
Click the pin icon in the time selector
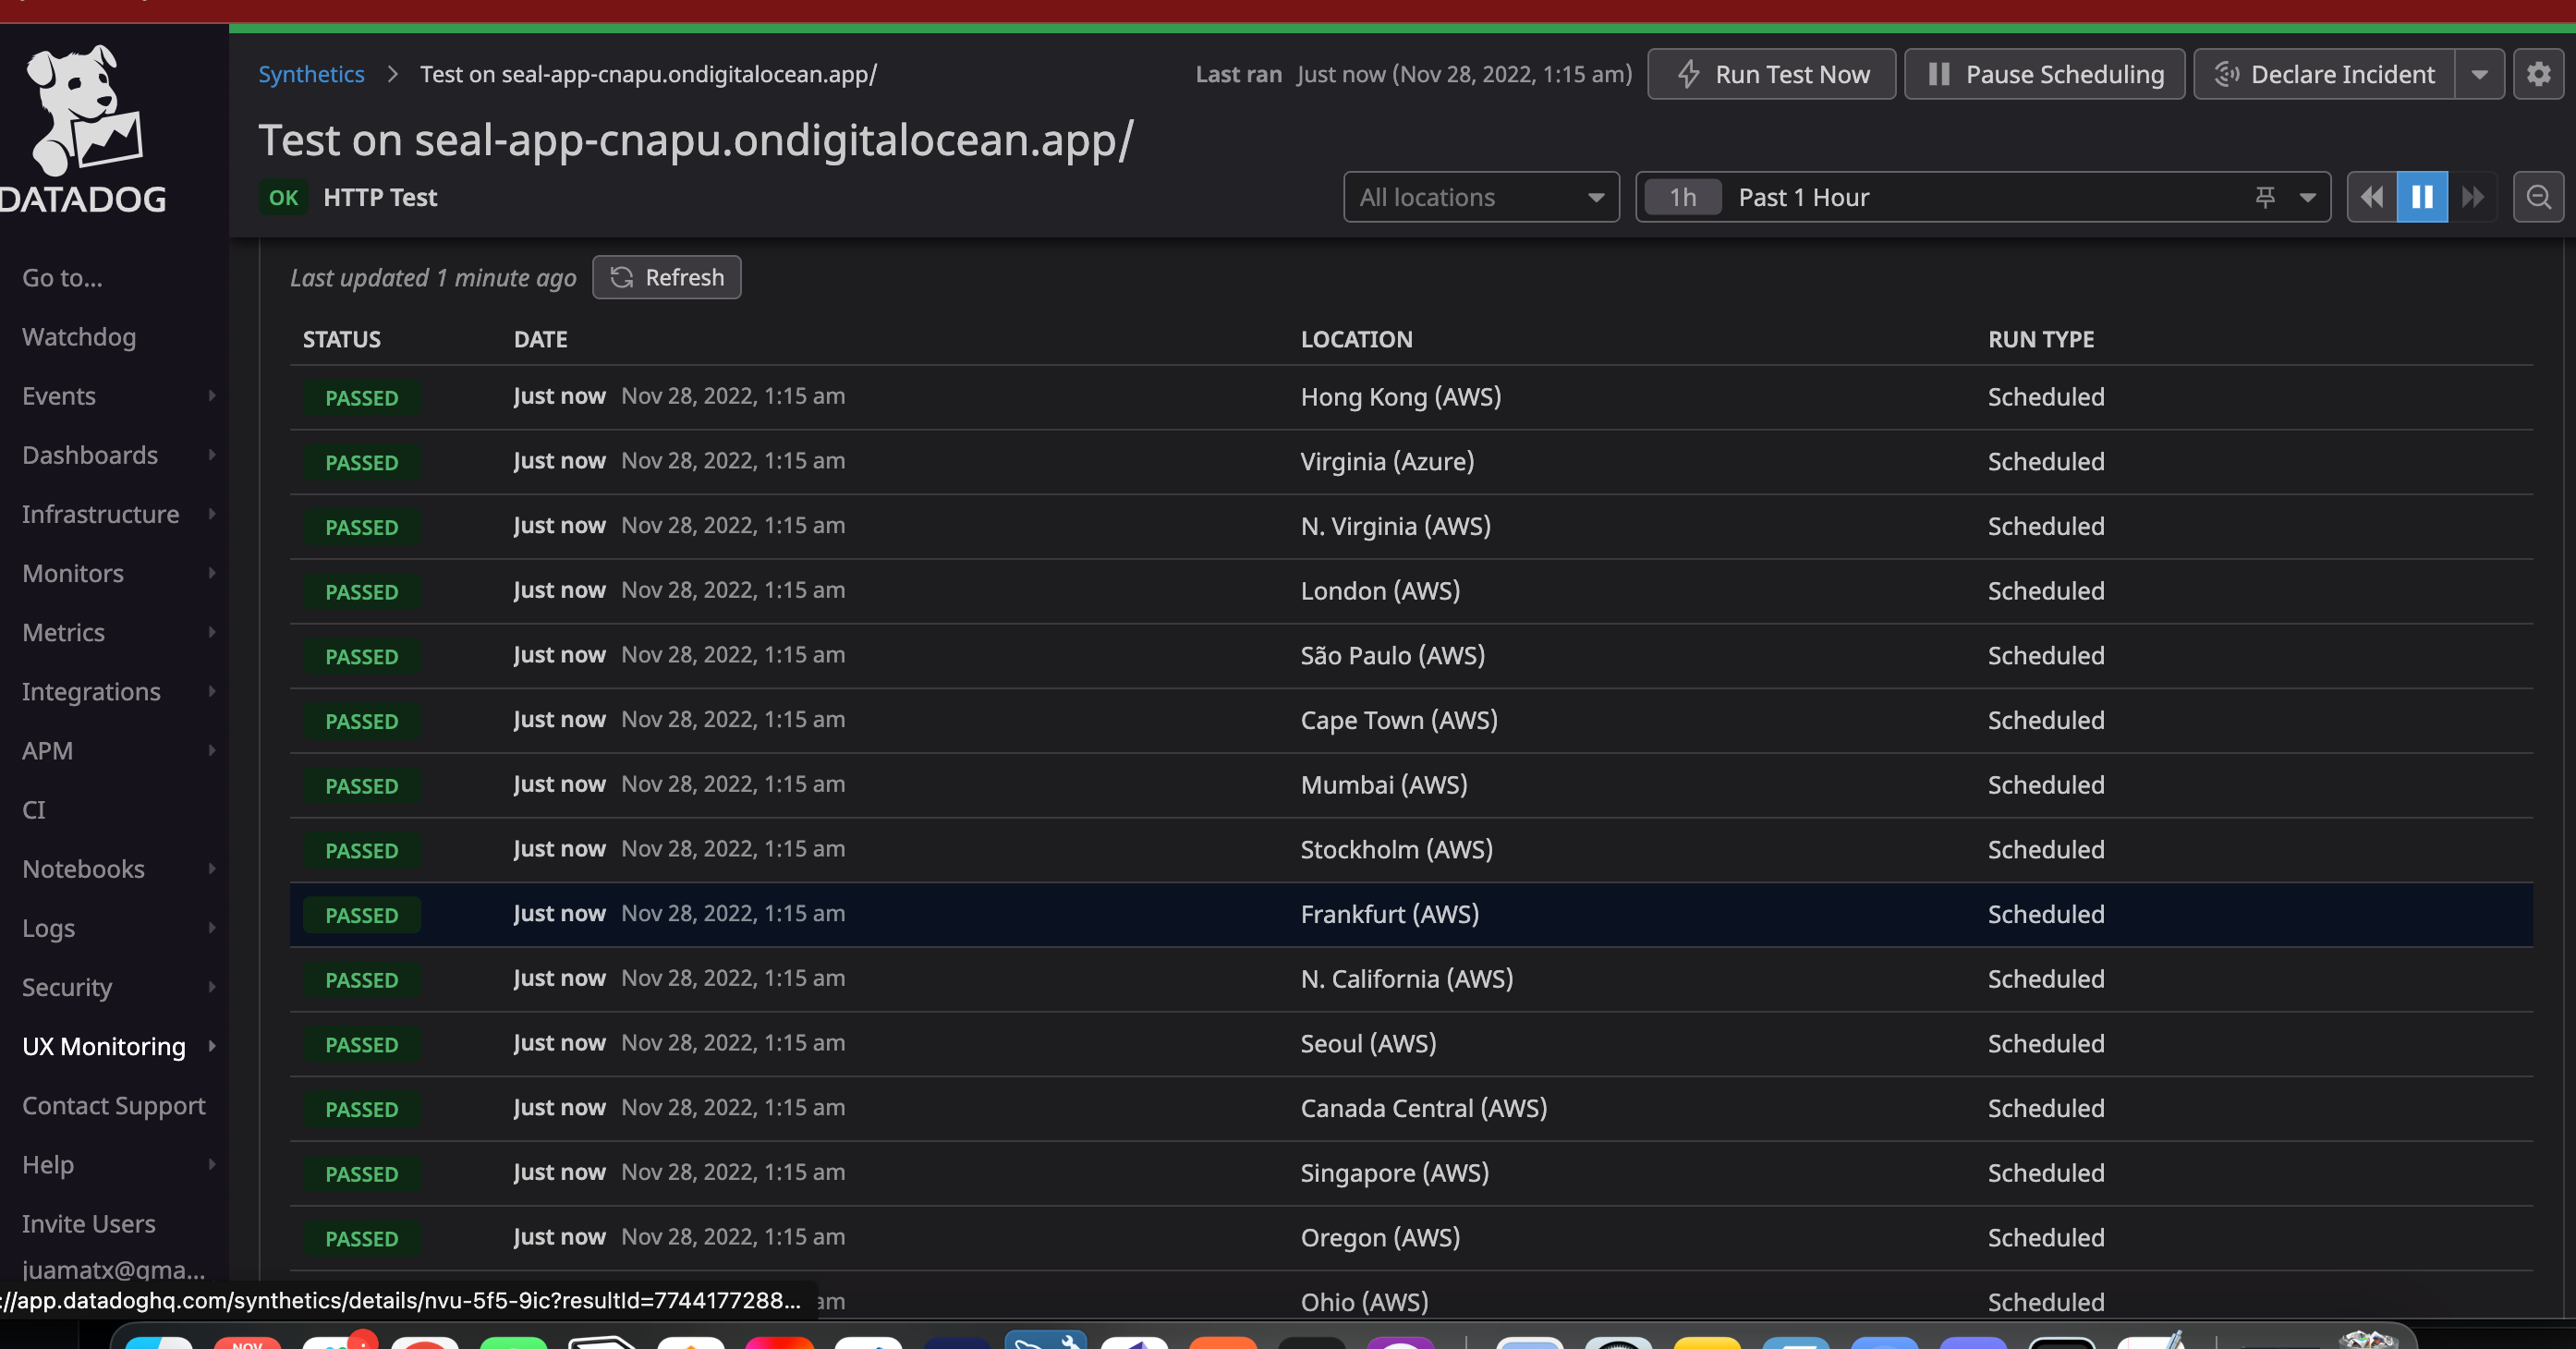tap(2265, 197)
